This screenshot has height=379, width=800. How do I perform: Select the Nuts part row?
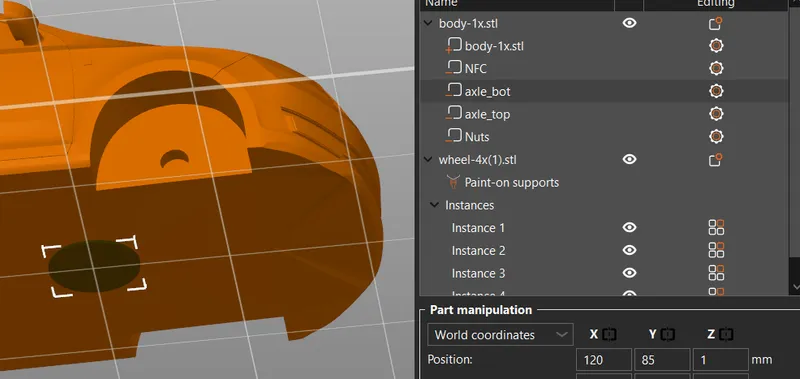pyautogui.click(x=605, y=137)
